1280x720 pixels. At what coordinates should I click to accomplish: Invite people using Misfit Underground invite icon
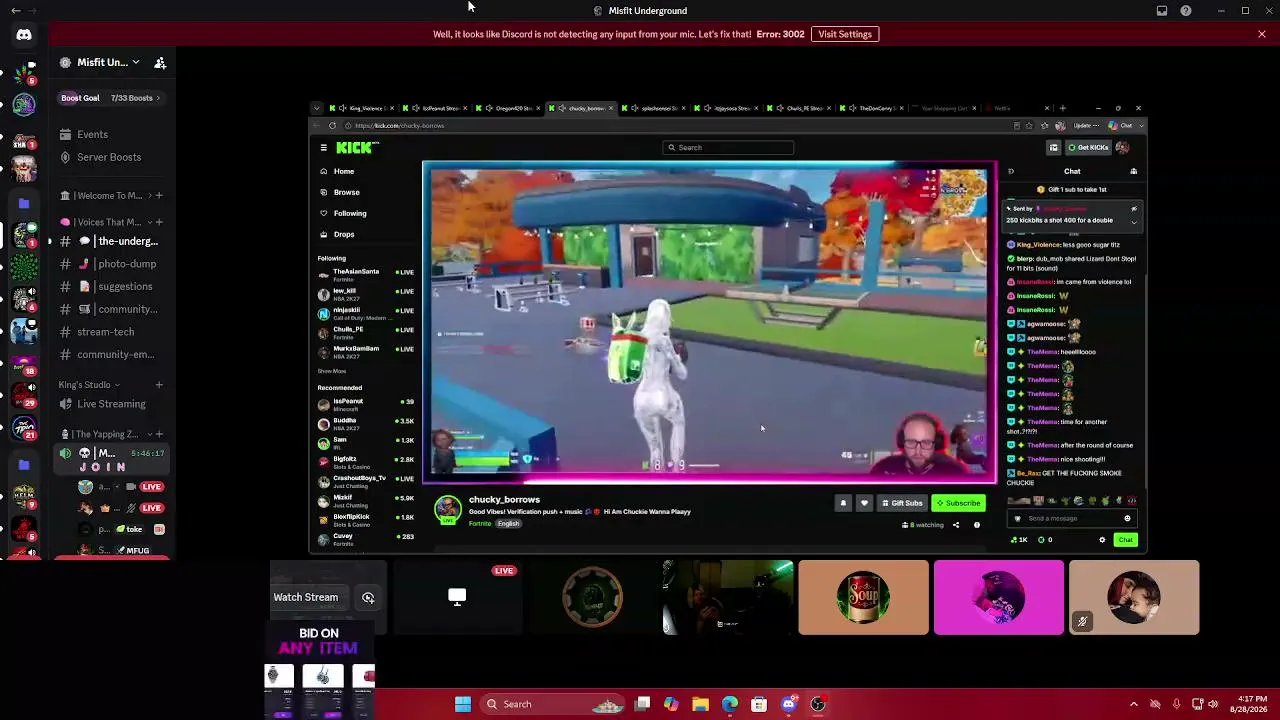pos(160,62)
